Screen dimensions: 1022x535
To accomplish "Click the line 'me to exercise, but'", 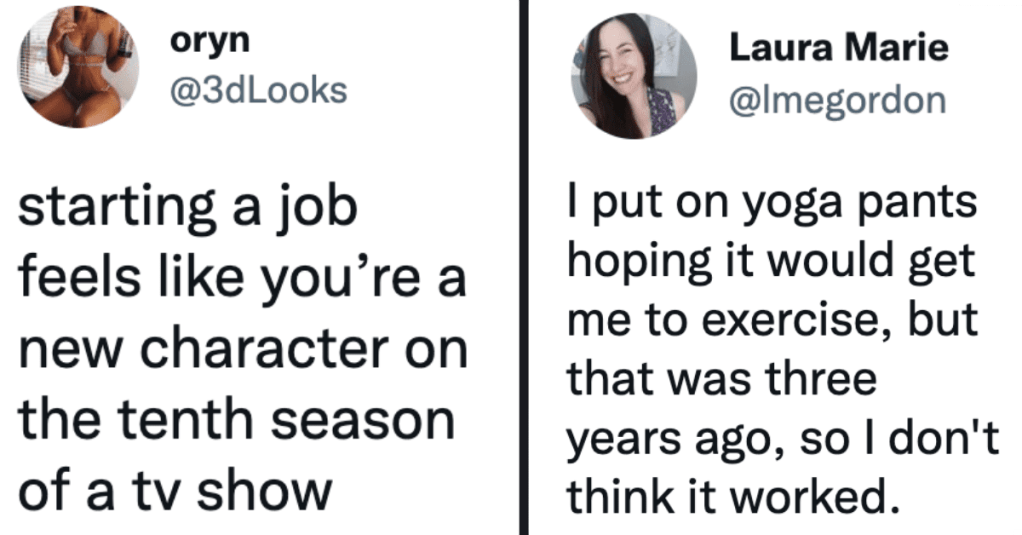I will (772, 321).
